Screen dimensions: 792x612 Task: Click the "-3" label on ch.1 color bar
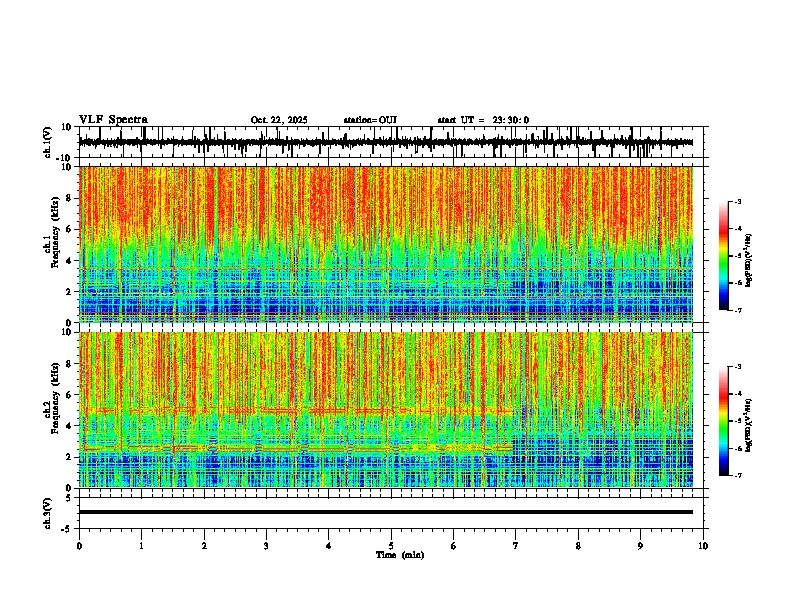click(x=737, y=201)
